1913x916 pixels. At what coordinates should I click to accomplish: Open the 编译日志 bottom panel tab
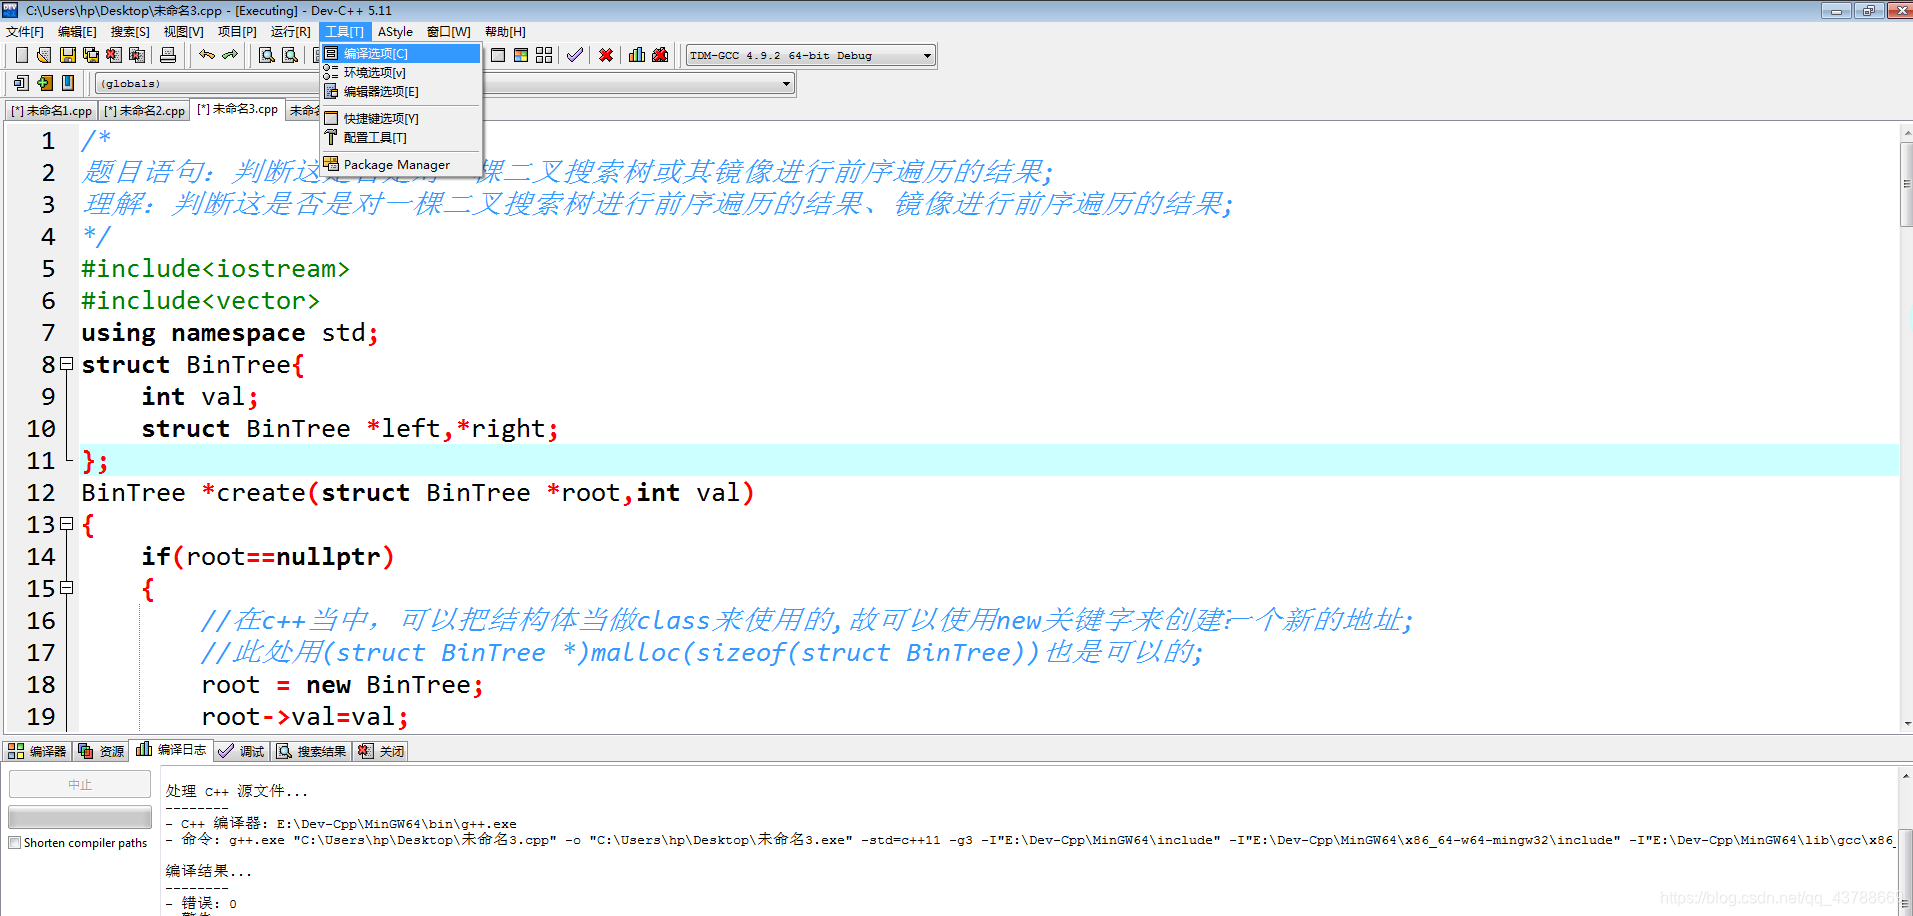coord(171,750)
